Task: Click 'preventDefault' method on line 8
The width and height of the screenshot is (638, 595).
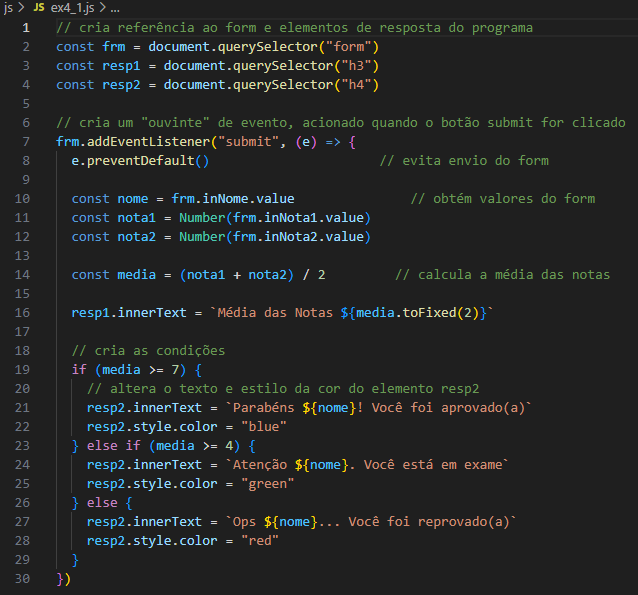Action: click(141, 161)
